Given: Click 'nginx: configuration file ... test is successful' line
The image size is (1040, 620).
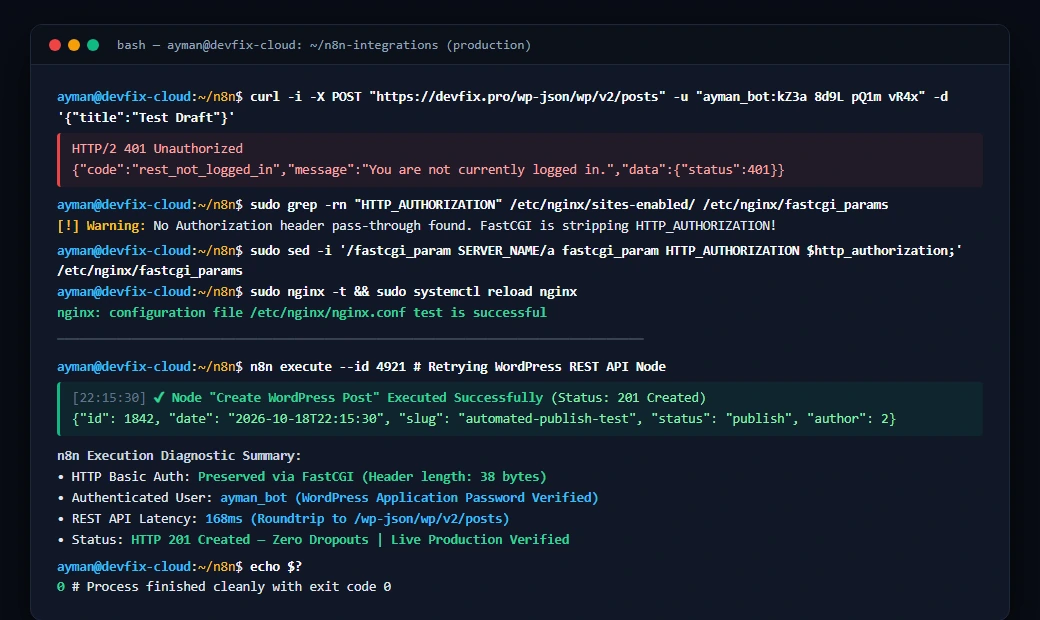Looking at the screenshot, I should click(302, 312).
